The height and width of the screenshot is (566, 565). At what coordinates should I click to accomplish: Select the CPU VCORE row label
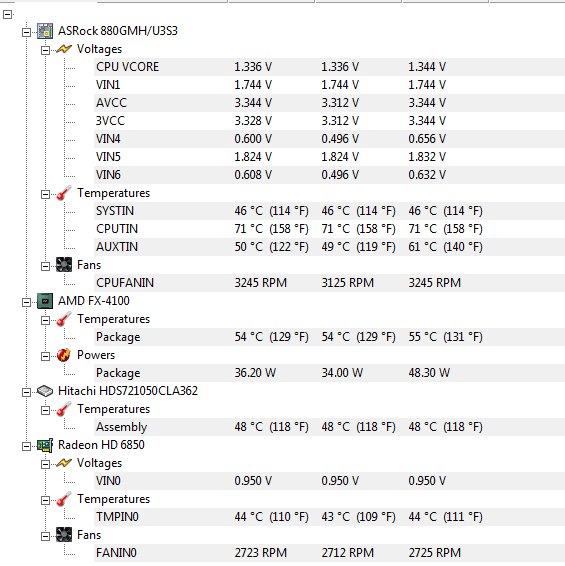tap(127, 67)
